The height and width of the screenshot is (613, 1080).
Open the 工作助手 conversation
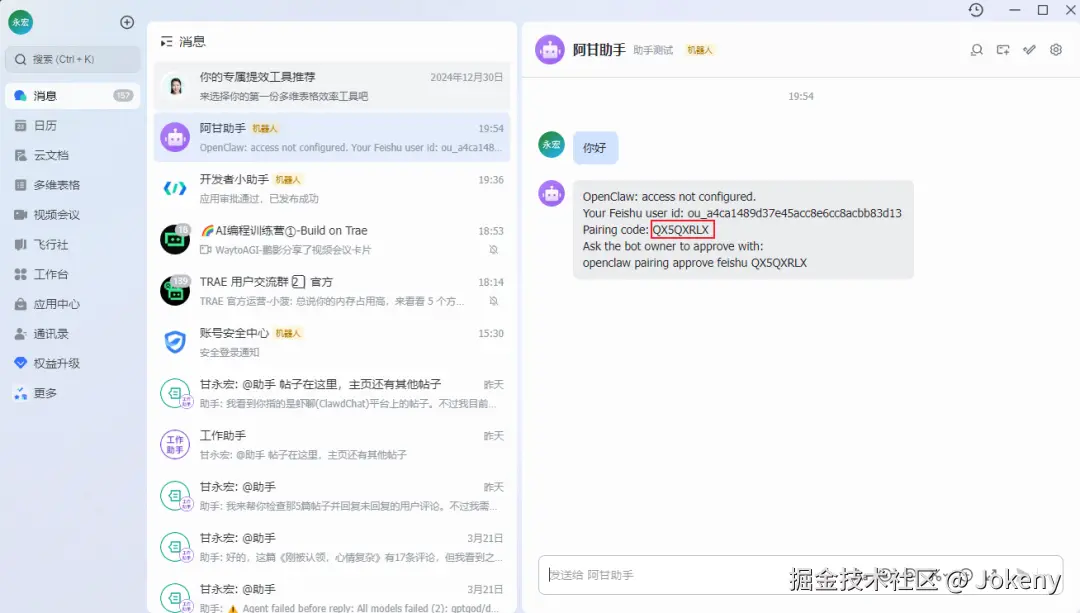(331, 444)
